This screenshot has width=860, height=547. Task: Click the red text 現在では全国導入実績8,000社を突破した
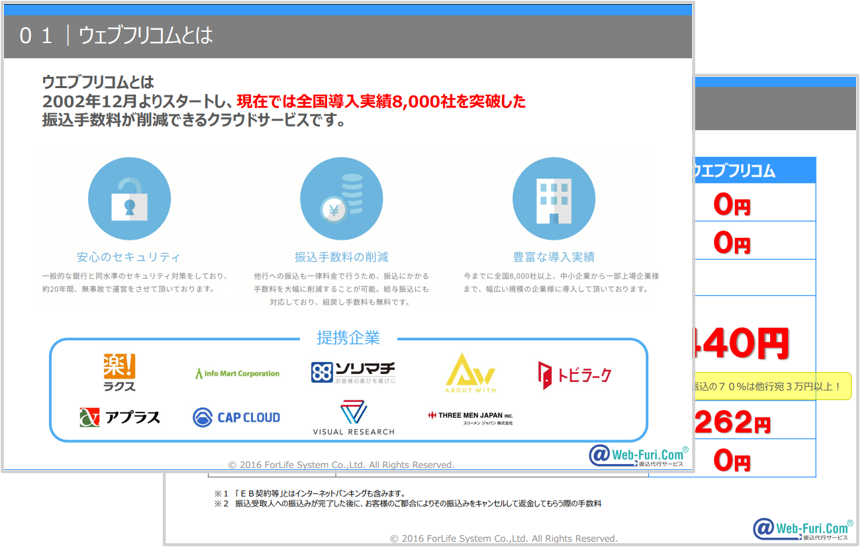click(x=381, y=101)
